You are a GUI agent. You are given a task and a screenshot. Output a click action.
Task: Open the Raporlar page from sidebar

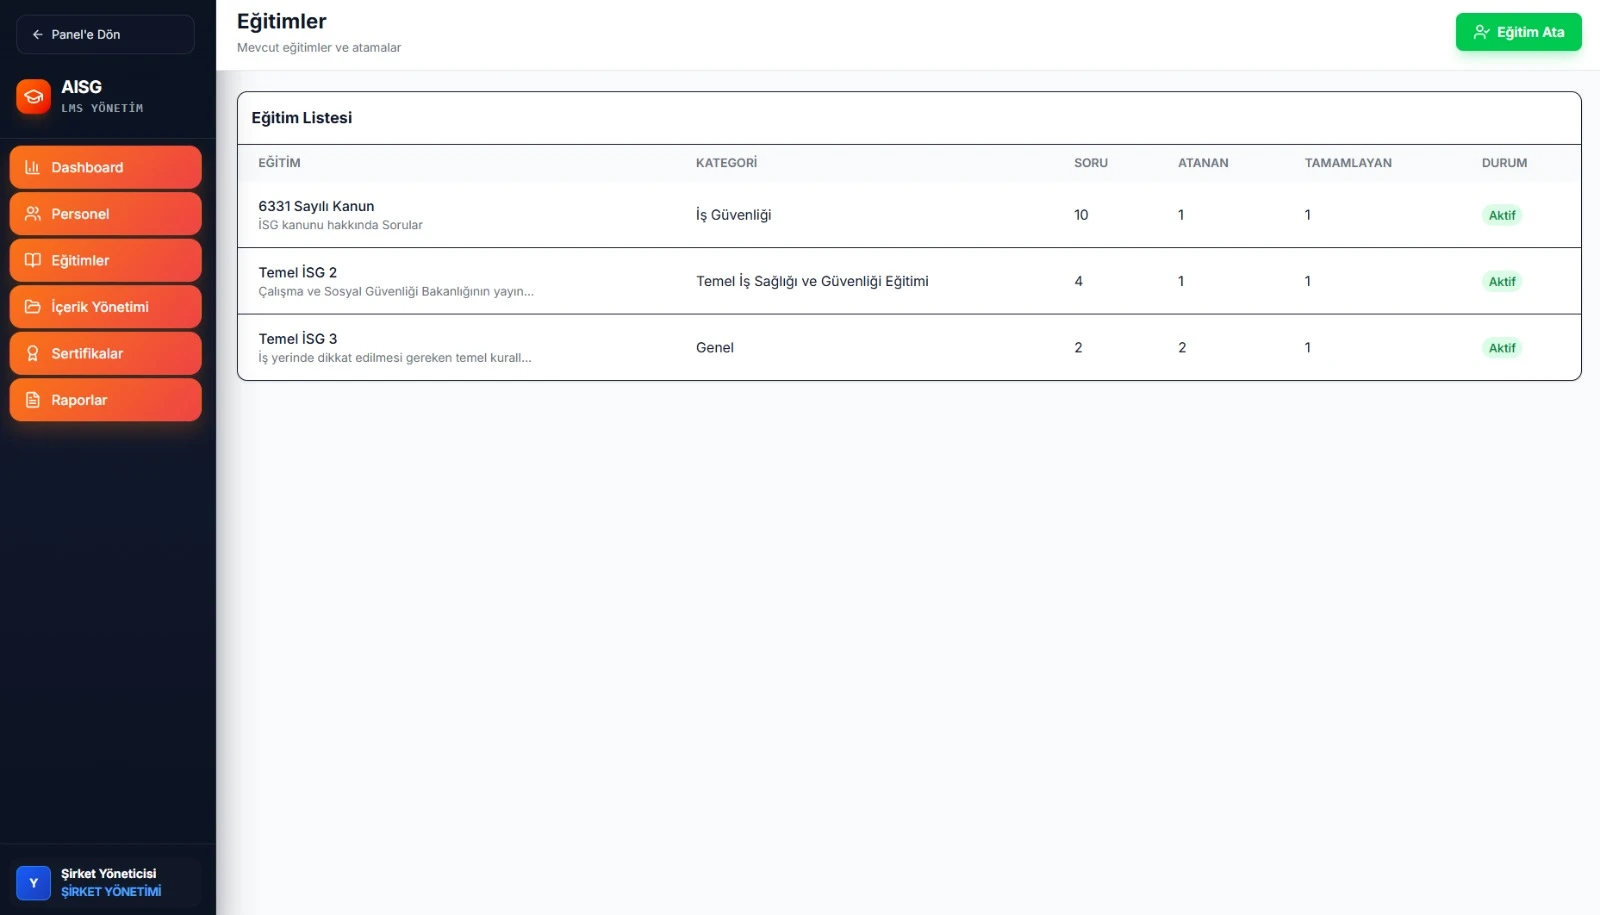pos(105,400)
